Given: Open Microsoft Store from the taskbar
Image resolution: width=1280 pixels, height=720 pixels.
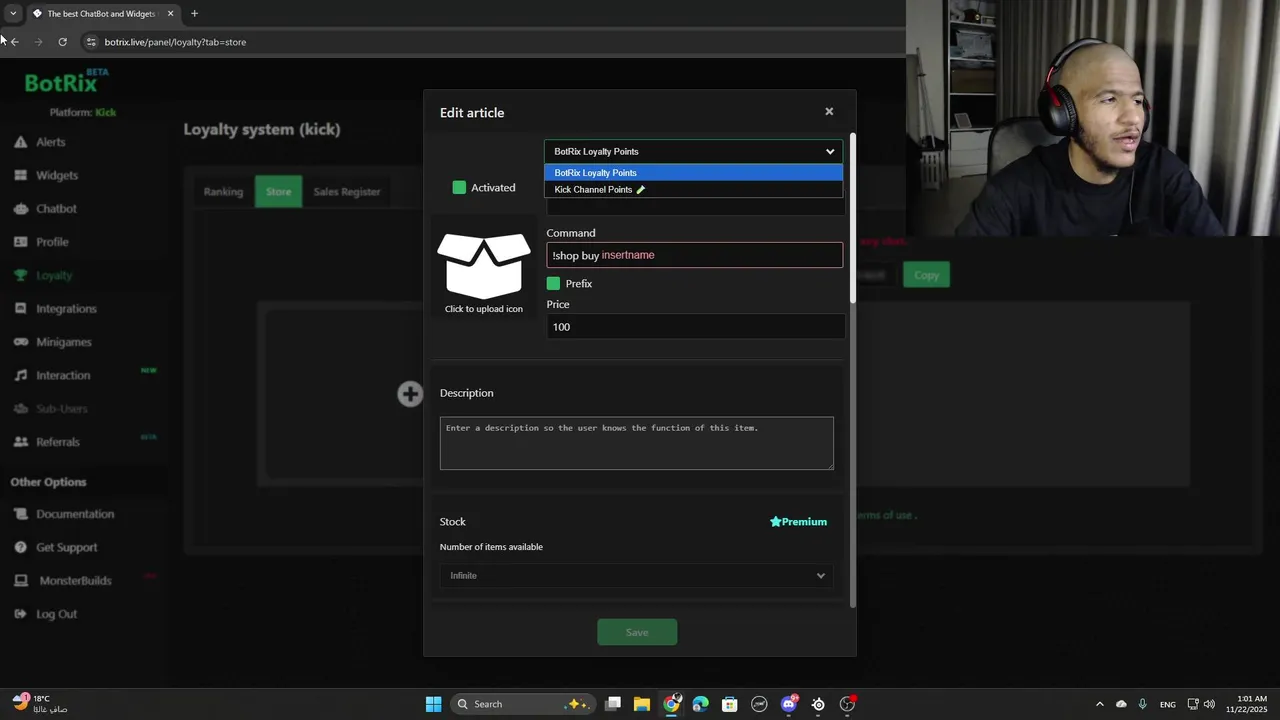Looking at the screenshot, I should point(730,704).
